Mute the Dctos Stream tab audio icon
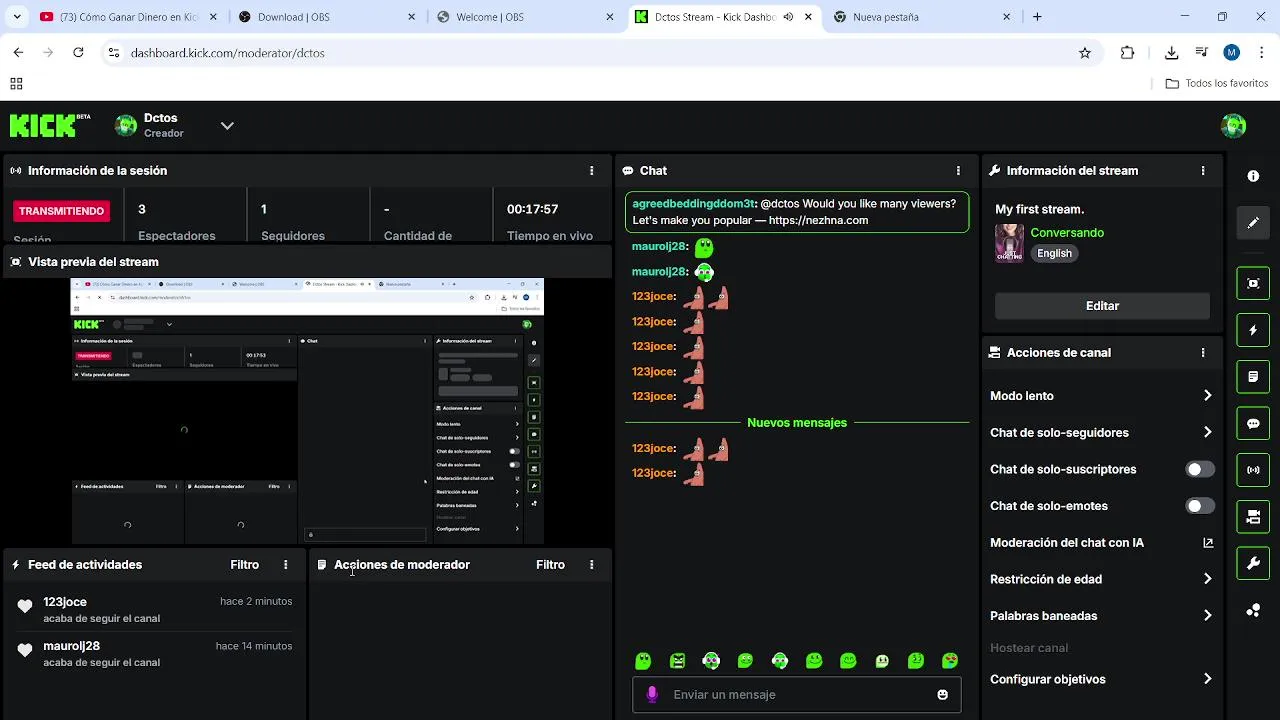Viewport: 1280px width, 720px height. pos(788,17)
